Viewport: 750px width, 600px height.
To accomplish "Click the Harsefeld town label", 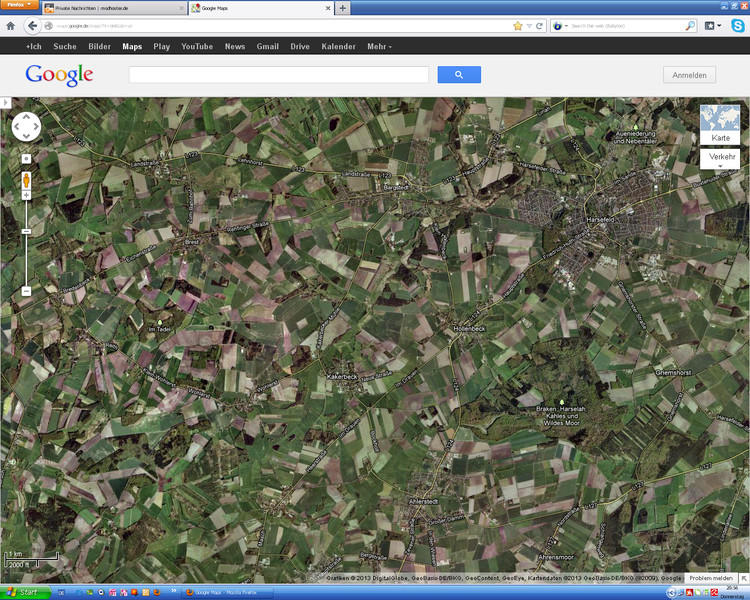I will point(600,220).
